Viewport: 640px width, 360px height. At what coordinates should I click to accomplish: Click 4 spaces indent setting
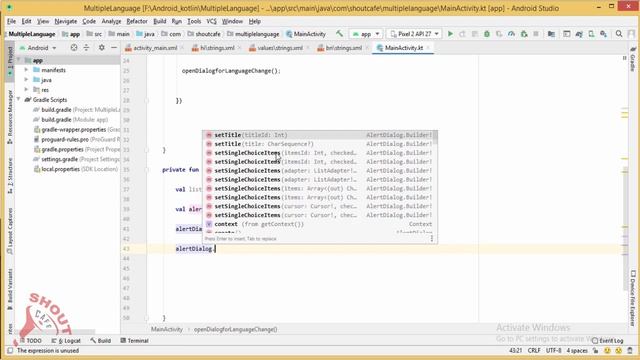click(577, 351)
